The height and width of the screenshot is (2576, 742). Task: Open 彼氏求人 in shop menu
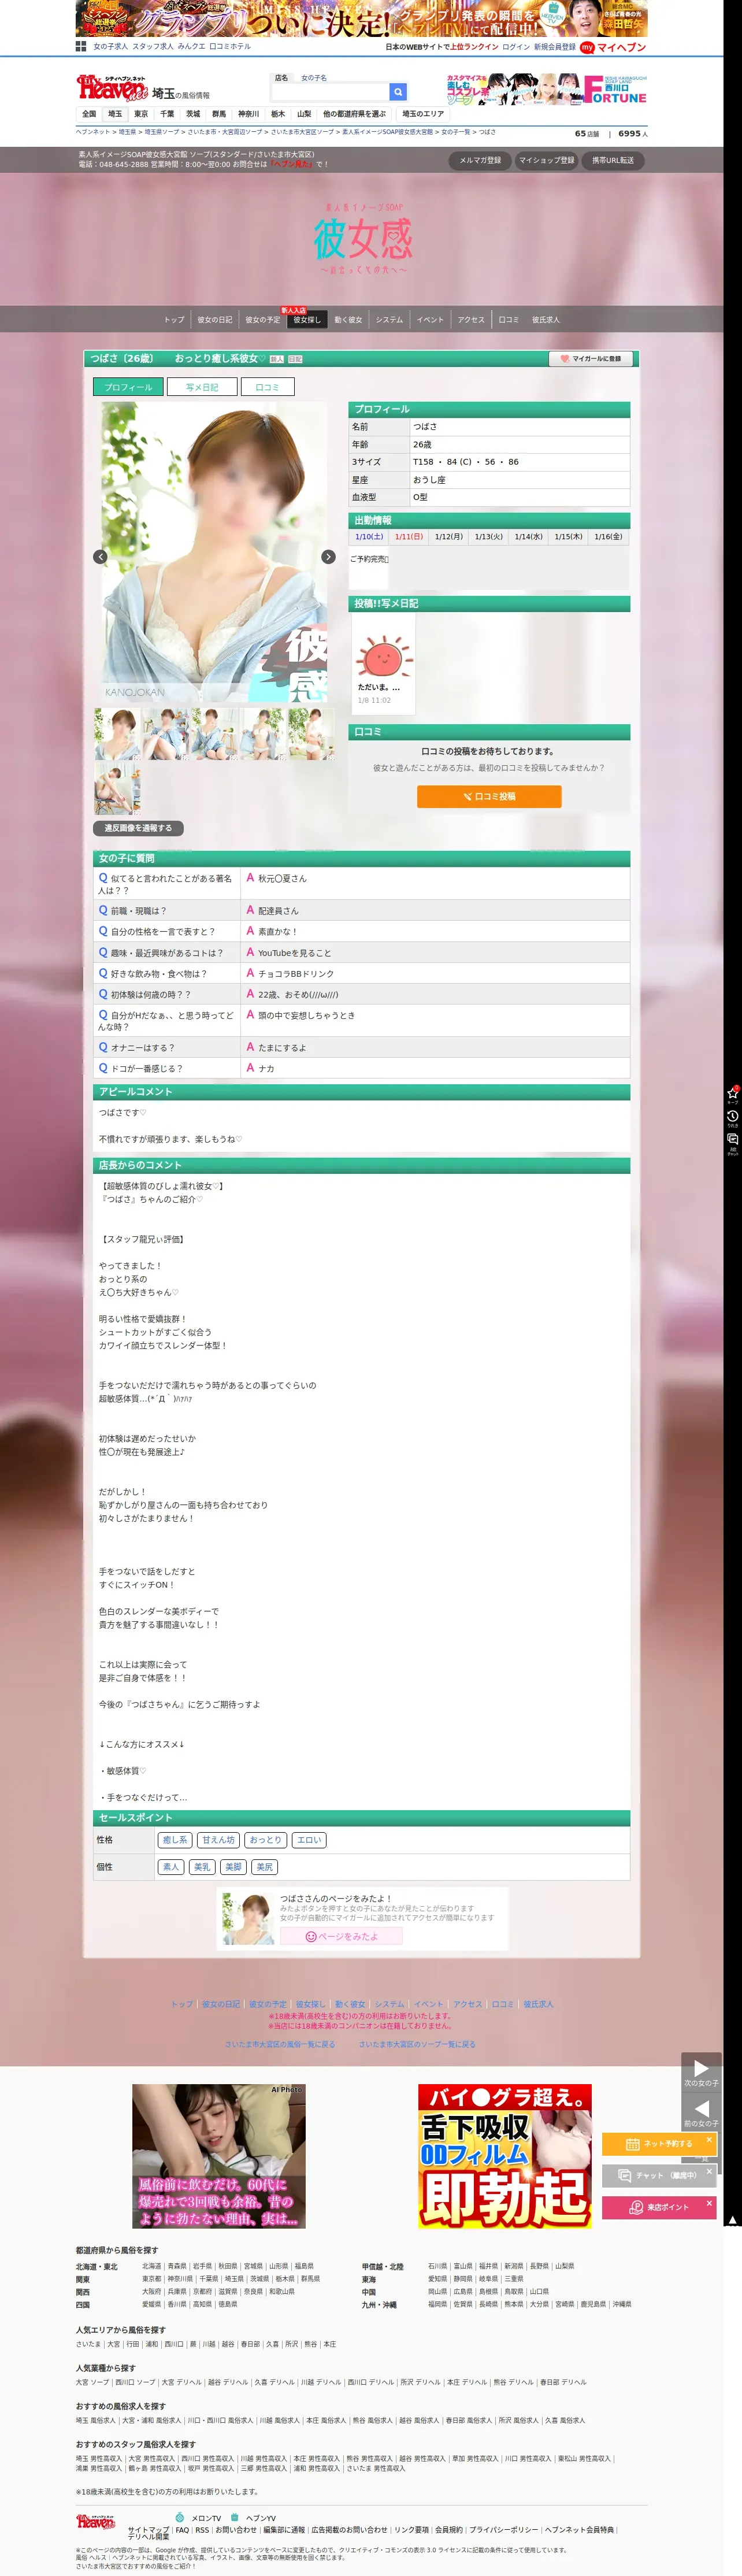coord(546,320)
